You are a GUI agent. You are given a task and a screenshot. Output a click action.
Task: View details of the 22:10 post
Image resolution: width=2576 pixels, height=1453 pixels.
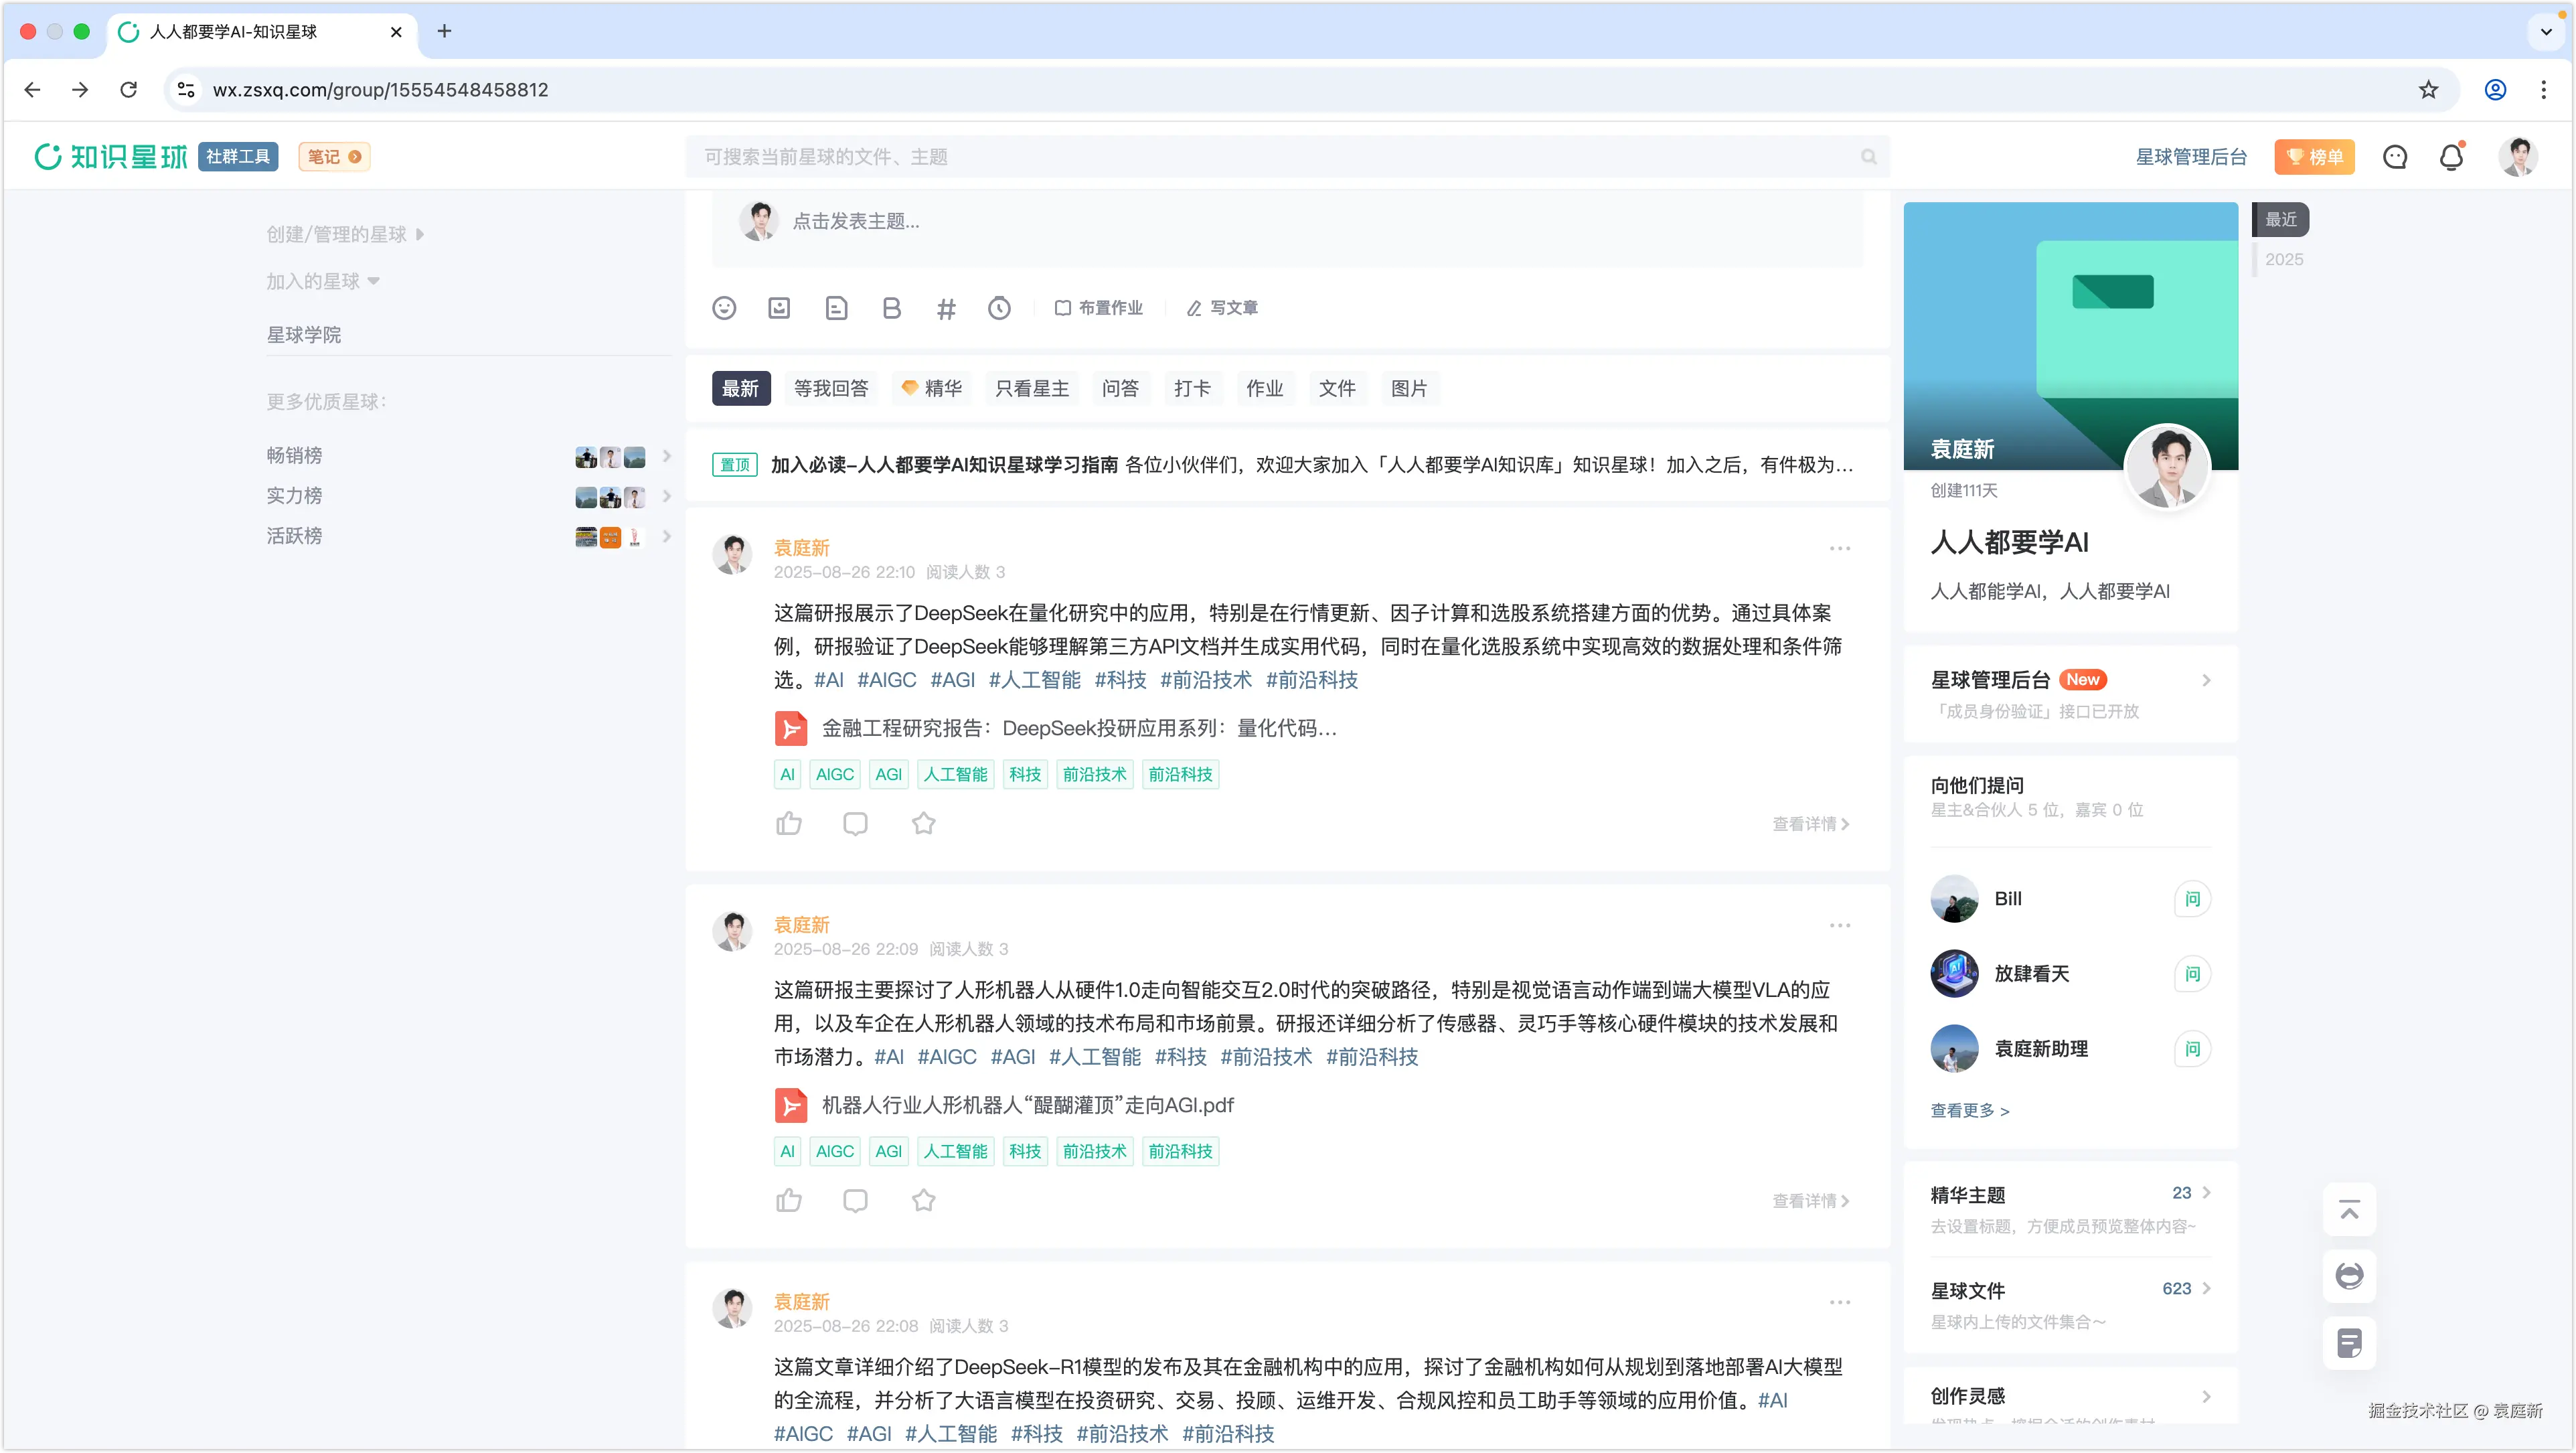click(1811, 824)
